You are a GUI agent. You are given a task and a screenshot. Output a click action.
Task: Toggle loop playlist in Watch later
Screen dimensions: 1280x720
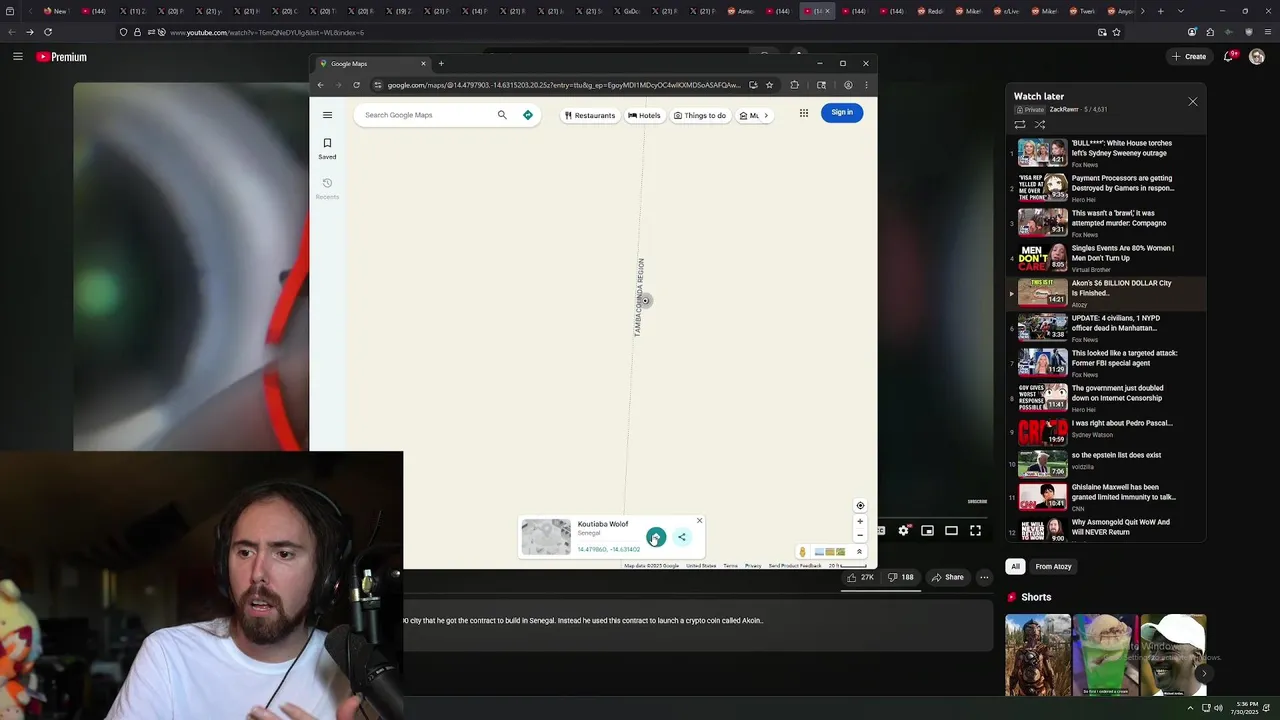1020,125
